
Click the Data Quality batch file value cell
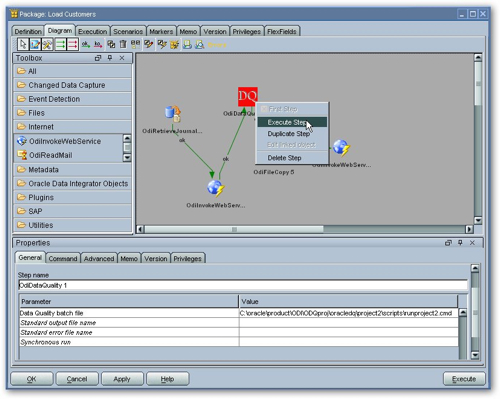pyautogui.click(x=348, y=313)
